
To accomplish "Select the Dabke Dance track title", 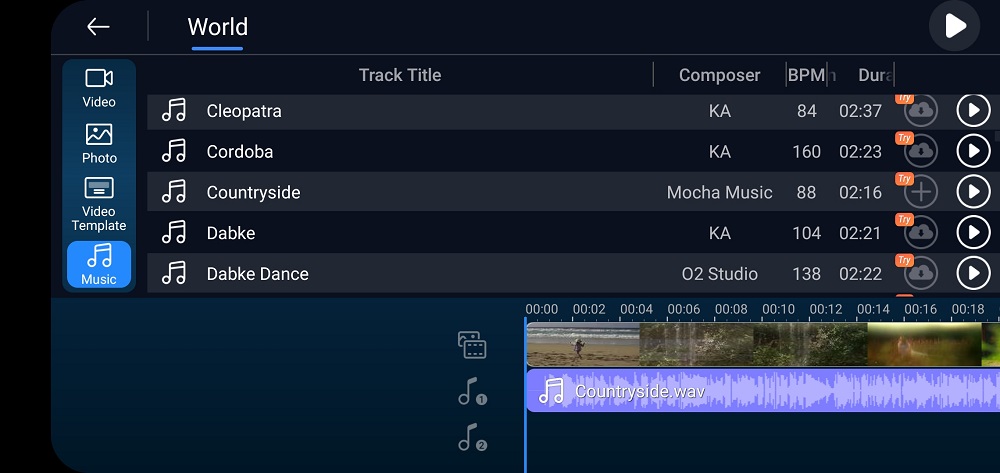I will (x=257, y=274).
